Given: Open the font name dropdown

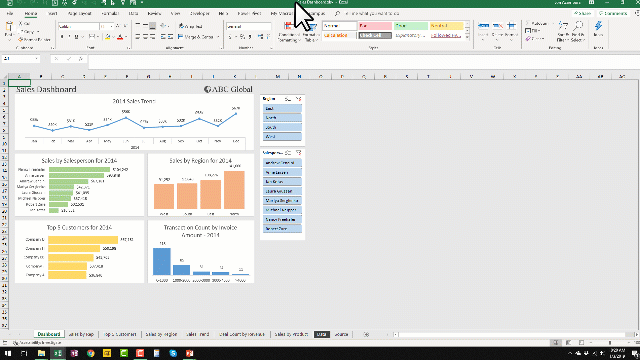Looking at the screenshot, I should click(97, 27).
